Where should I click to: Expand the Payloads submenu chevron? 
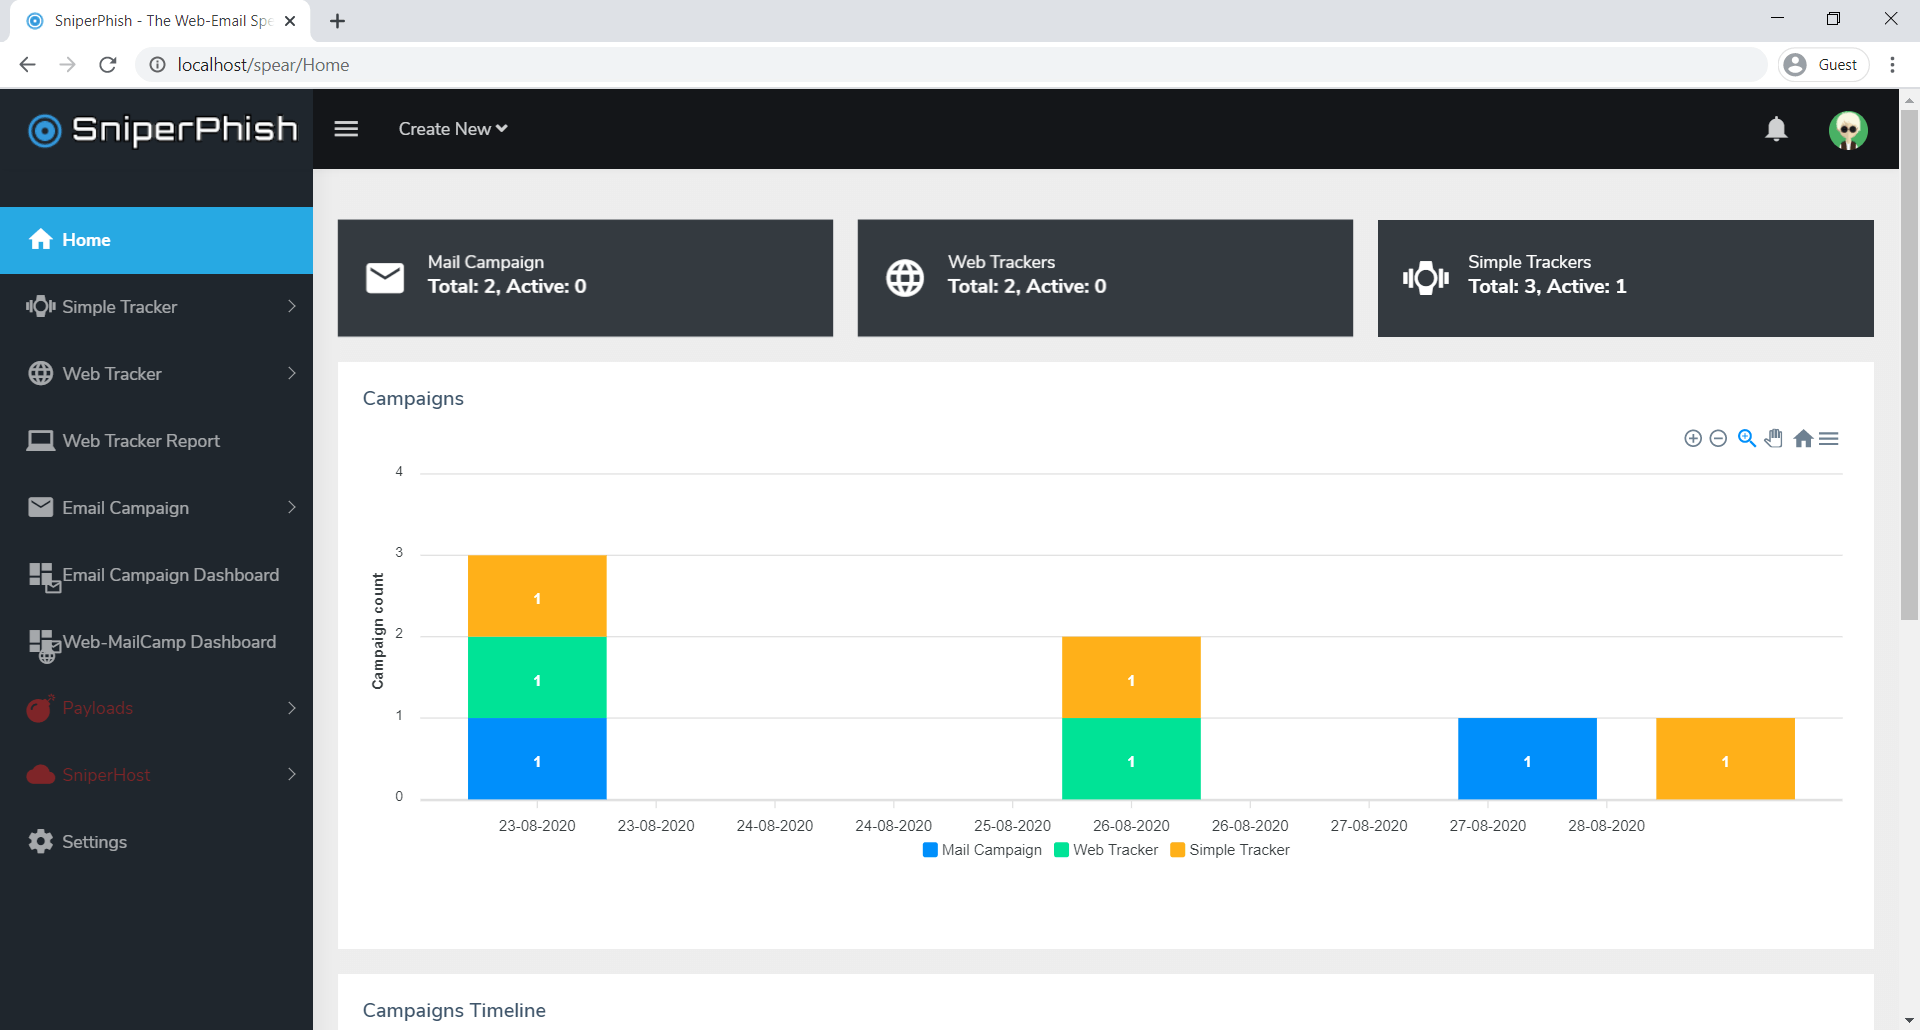tap(292, 708)
